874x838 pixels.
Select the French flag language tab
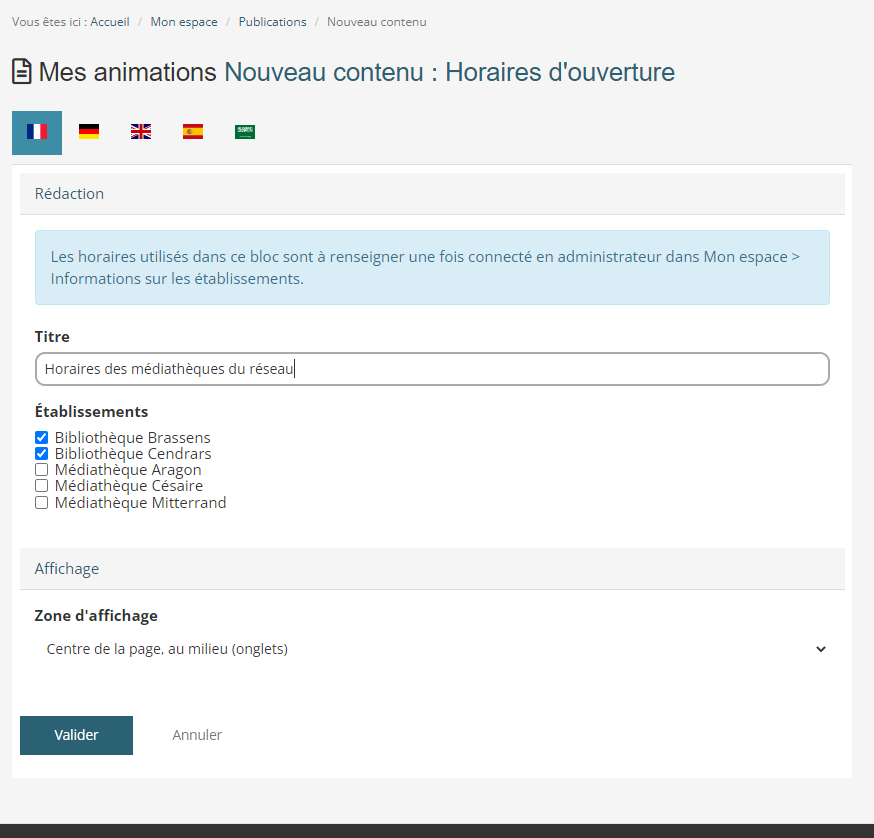tap(37, 132)
